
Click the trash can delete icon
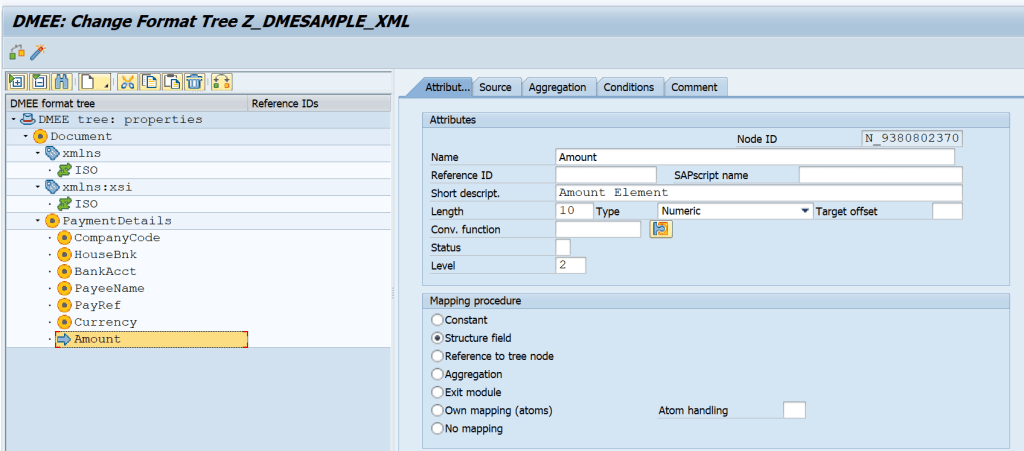click(x=195, y=82)
